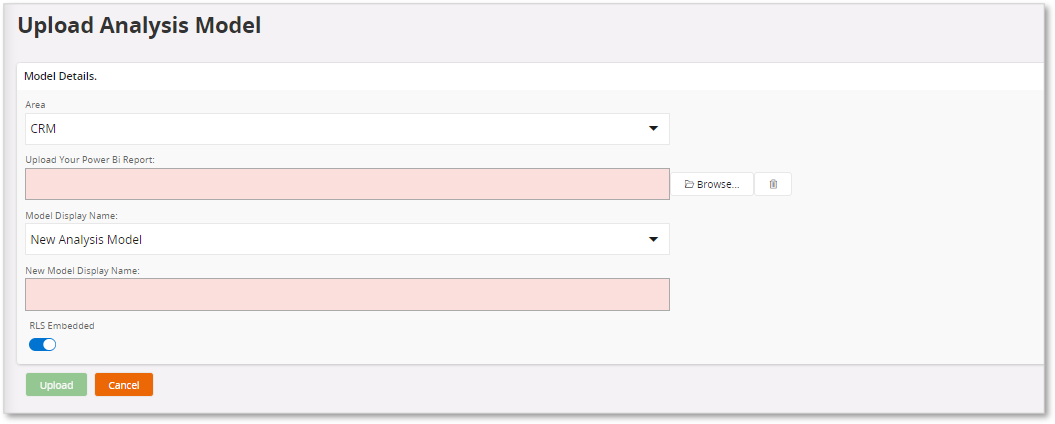
Task: Click into the New Model Display Name field
Action: pos(347,294)
